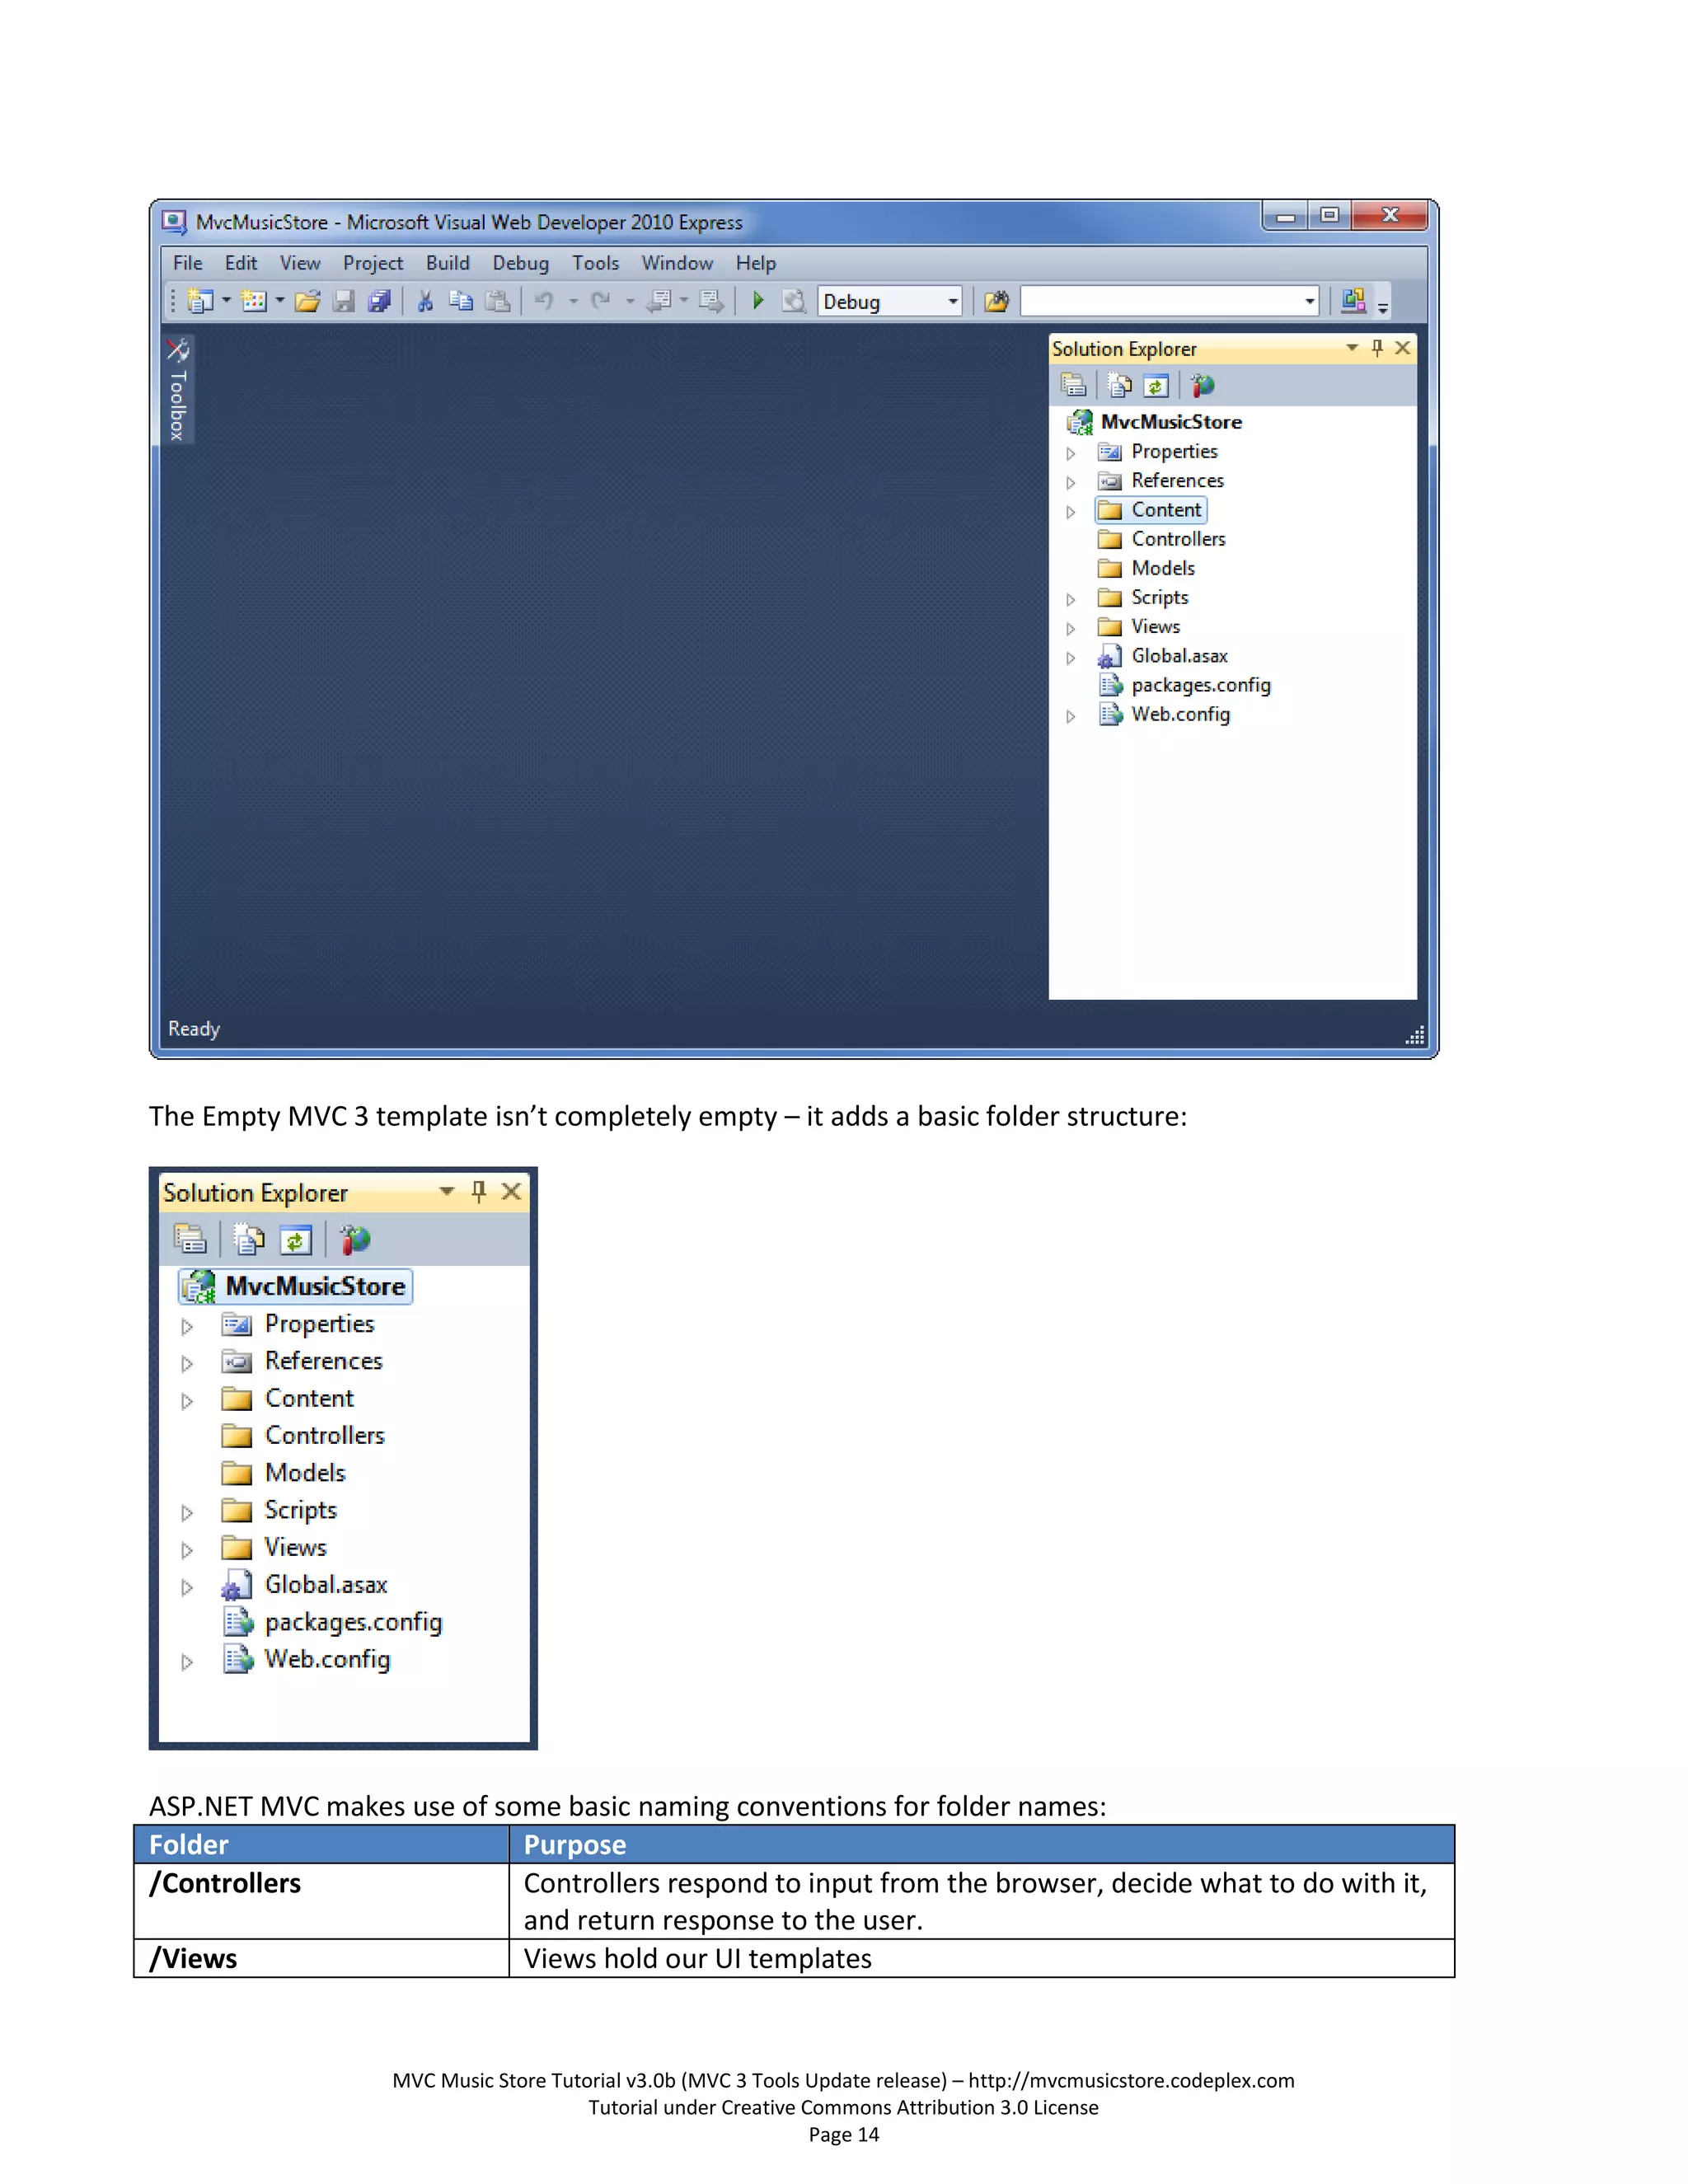This screenshot has width=1688, height=2184.
Task: Toggle auto-hide pin on the enlarged Solution Explorer
Action: point(478,1192)
